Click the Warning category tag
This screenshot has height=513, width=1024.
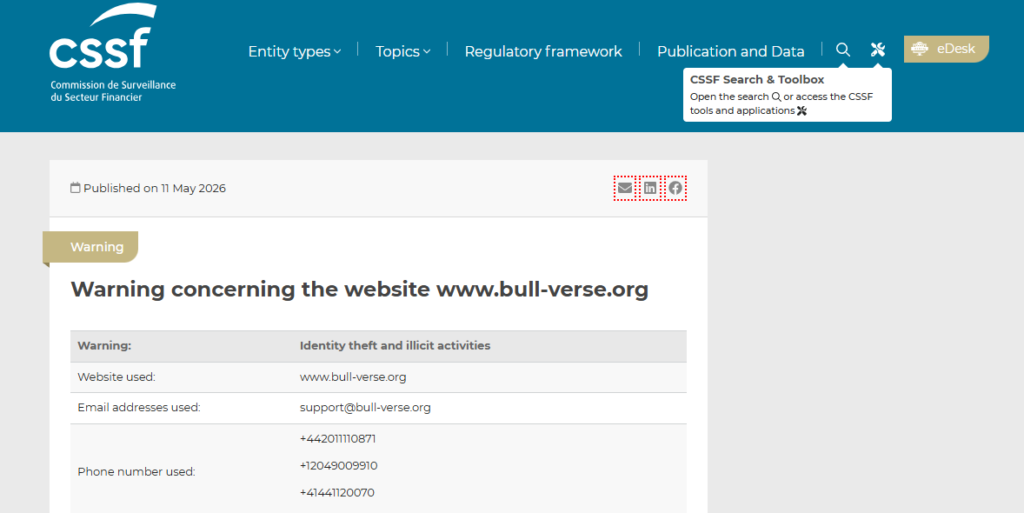pyautogui.click(x=91, y=247)
